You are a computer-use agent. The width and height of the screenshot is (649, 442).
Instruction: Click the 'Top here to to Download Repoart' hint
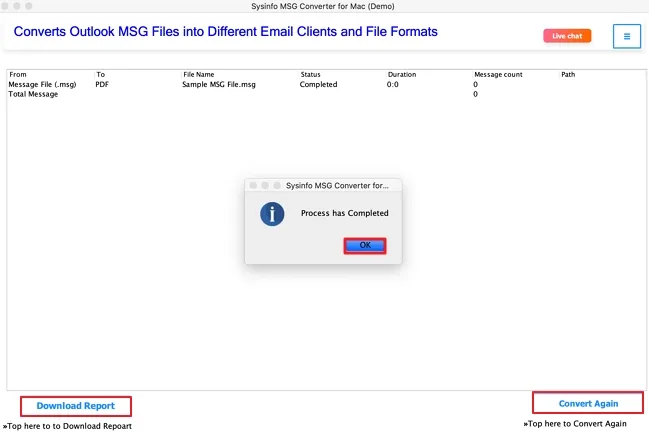67,426
